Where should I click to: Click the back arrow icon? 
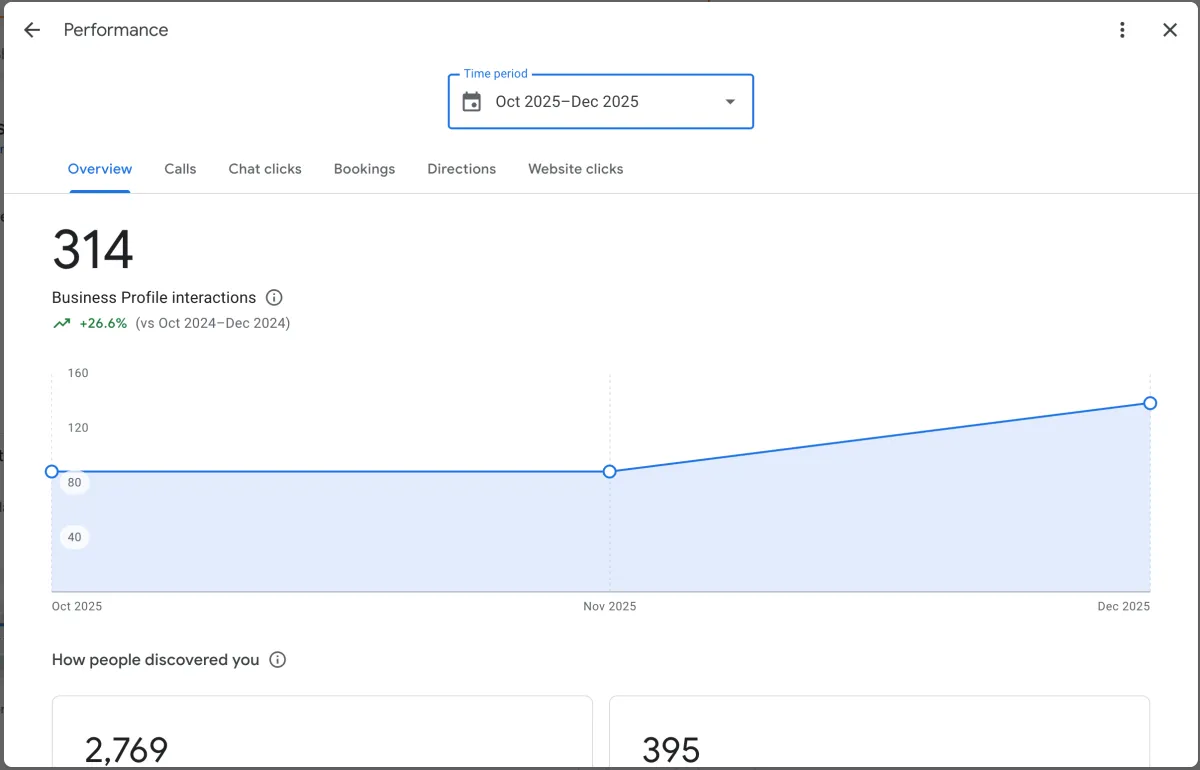[32, 30]
